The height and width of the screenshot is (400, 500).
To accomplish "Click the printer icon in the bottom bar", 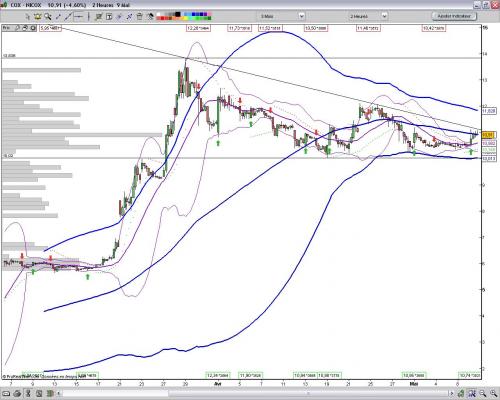I will 17,394.
